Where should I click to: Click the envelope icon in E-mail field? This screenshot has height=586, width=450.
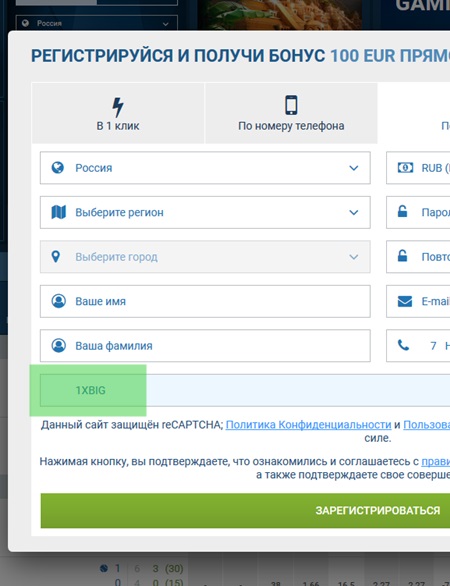405,301
